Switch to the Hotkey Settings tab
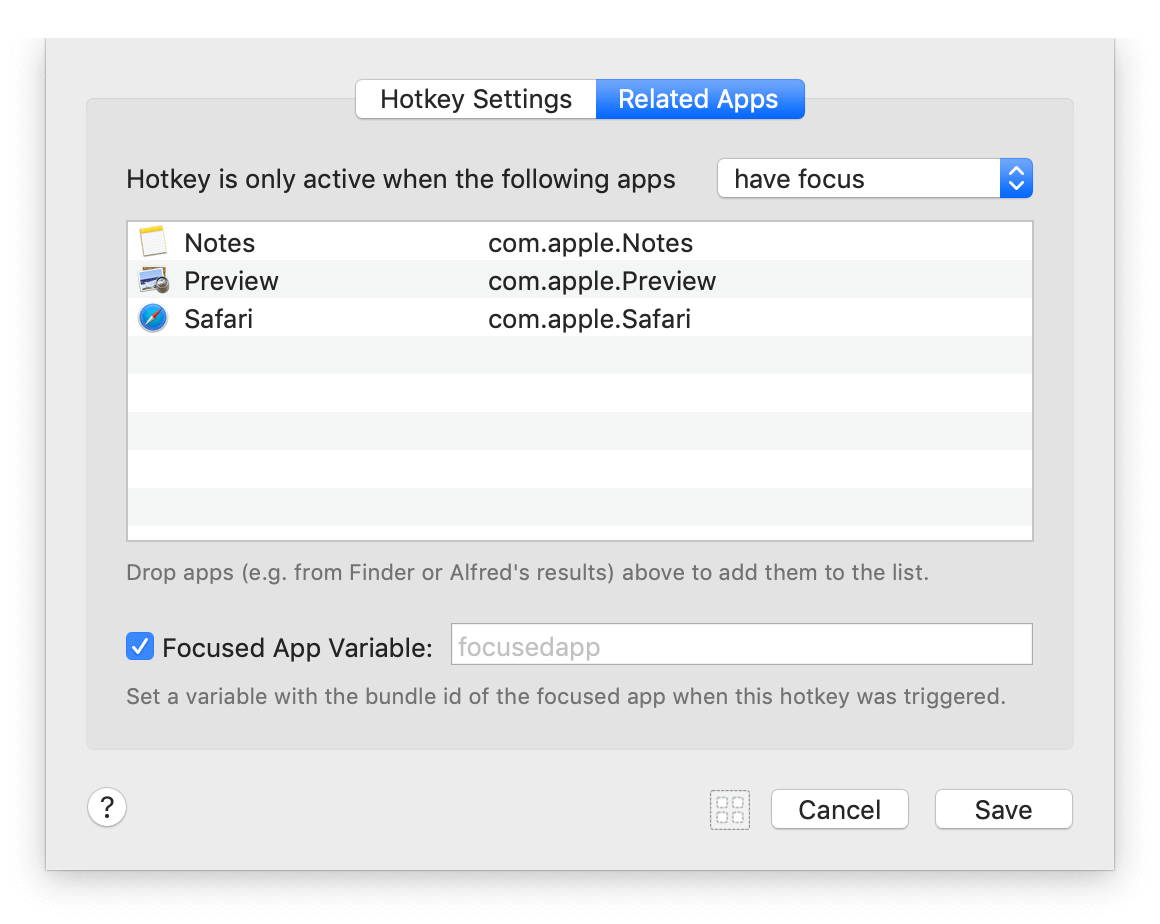The height and width of the screenshot is (924, 1160). click(475, 98)
